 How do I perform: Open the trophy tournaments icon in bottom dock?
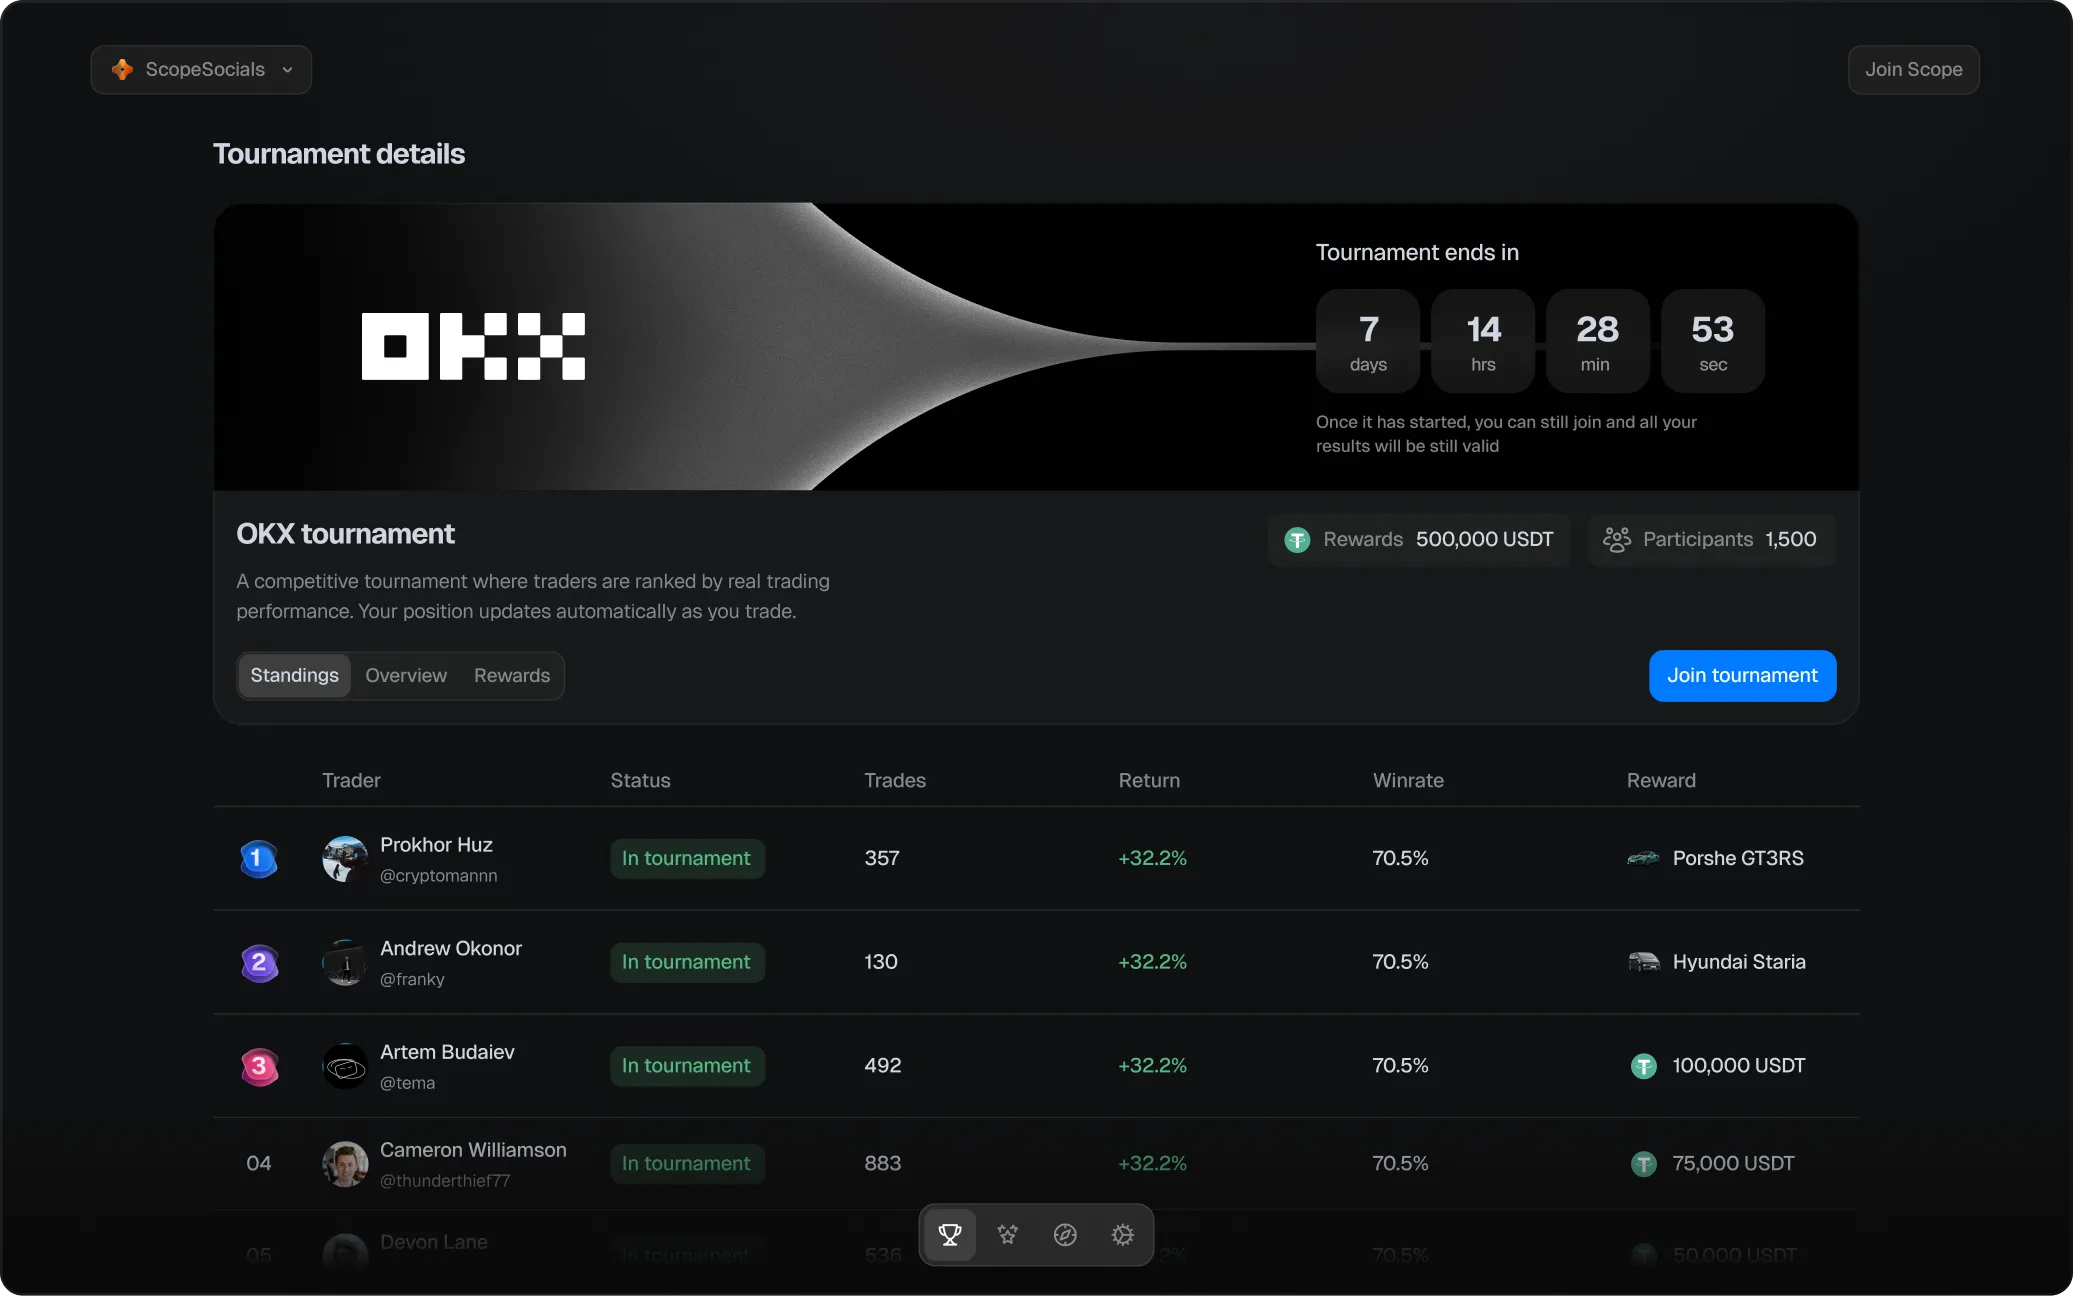[950, 1235]
